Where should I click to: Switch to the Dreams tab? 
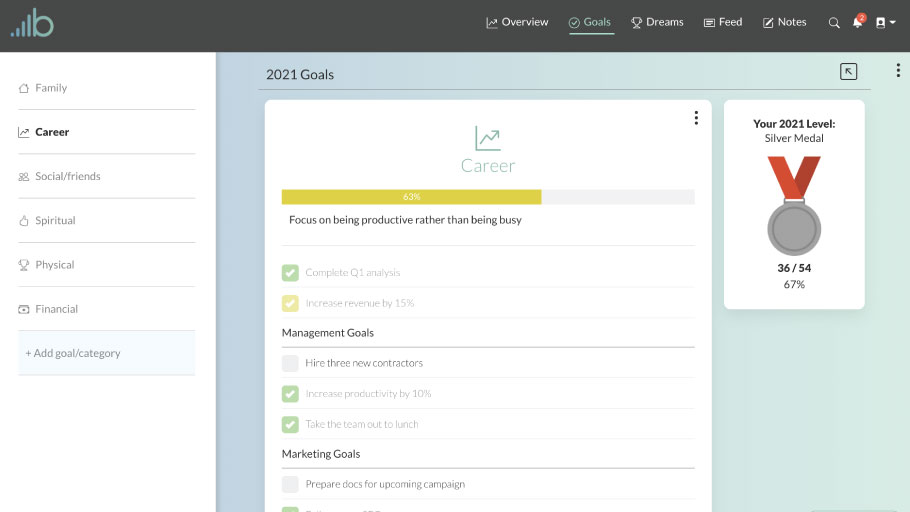click(657, 22)
